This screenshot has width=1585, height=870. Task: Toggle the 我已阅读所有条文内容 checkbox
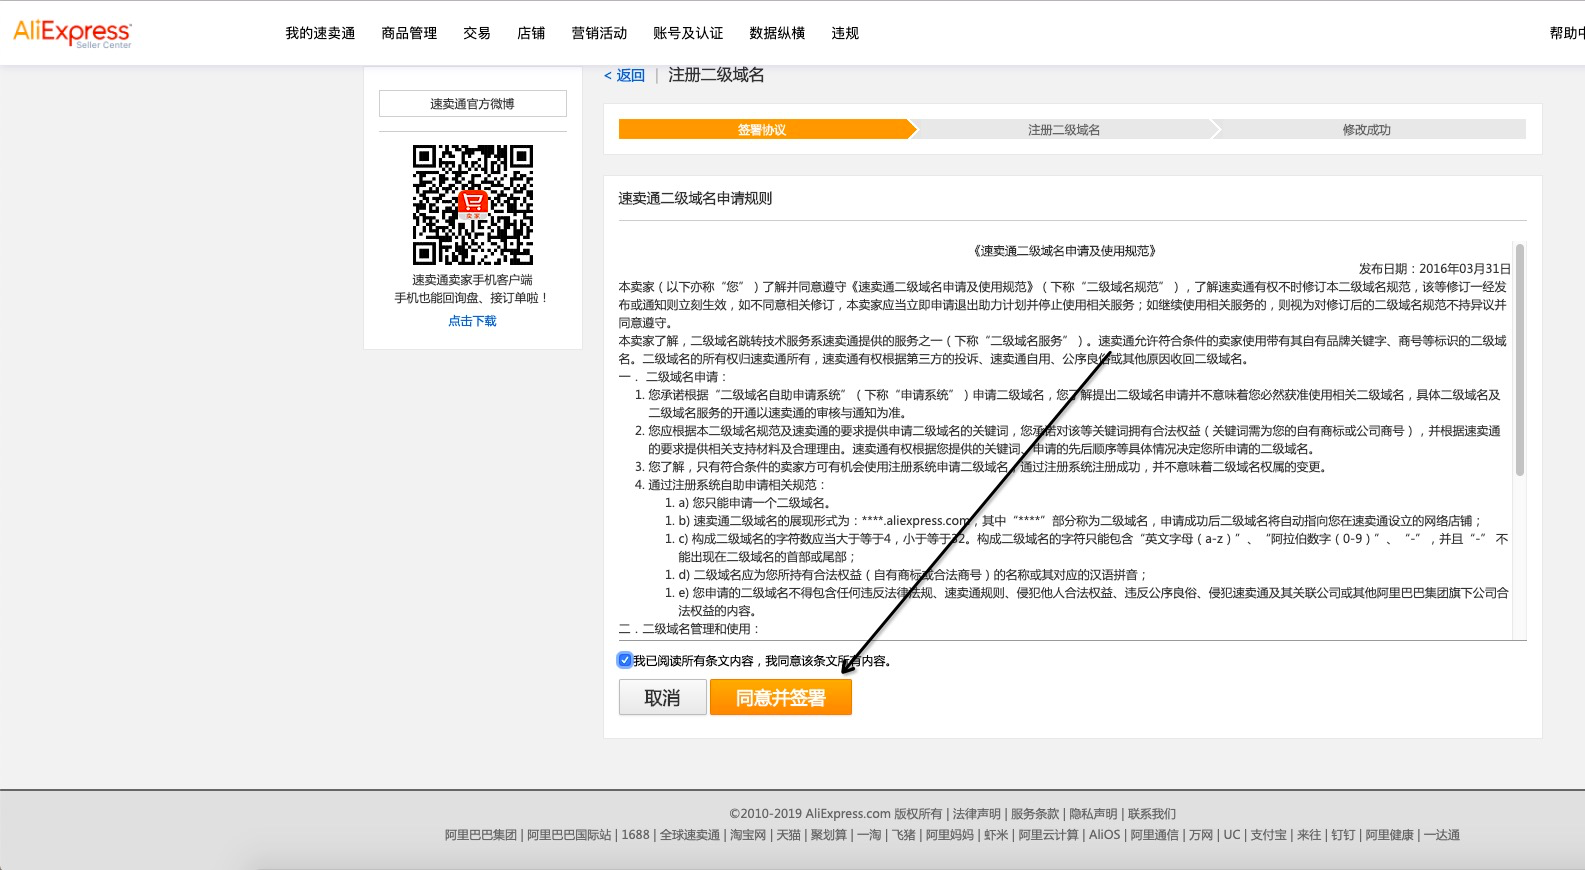coord(625,660)
